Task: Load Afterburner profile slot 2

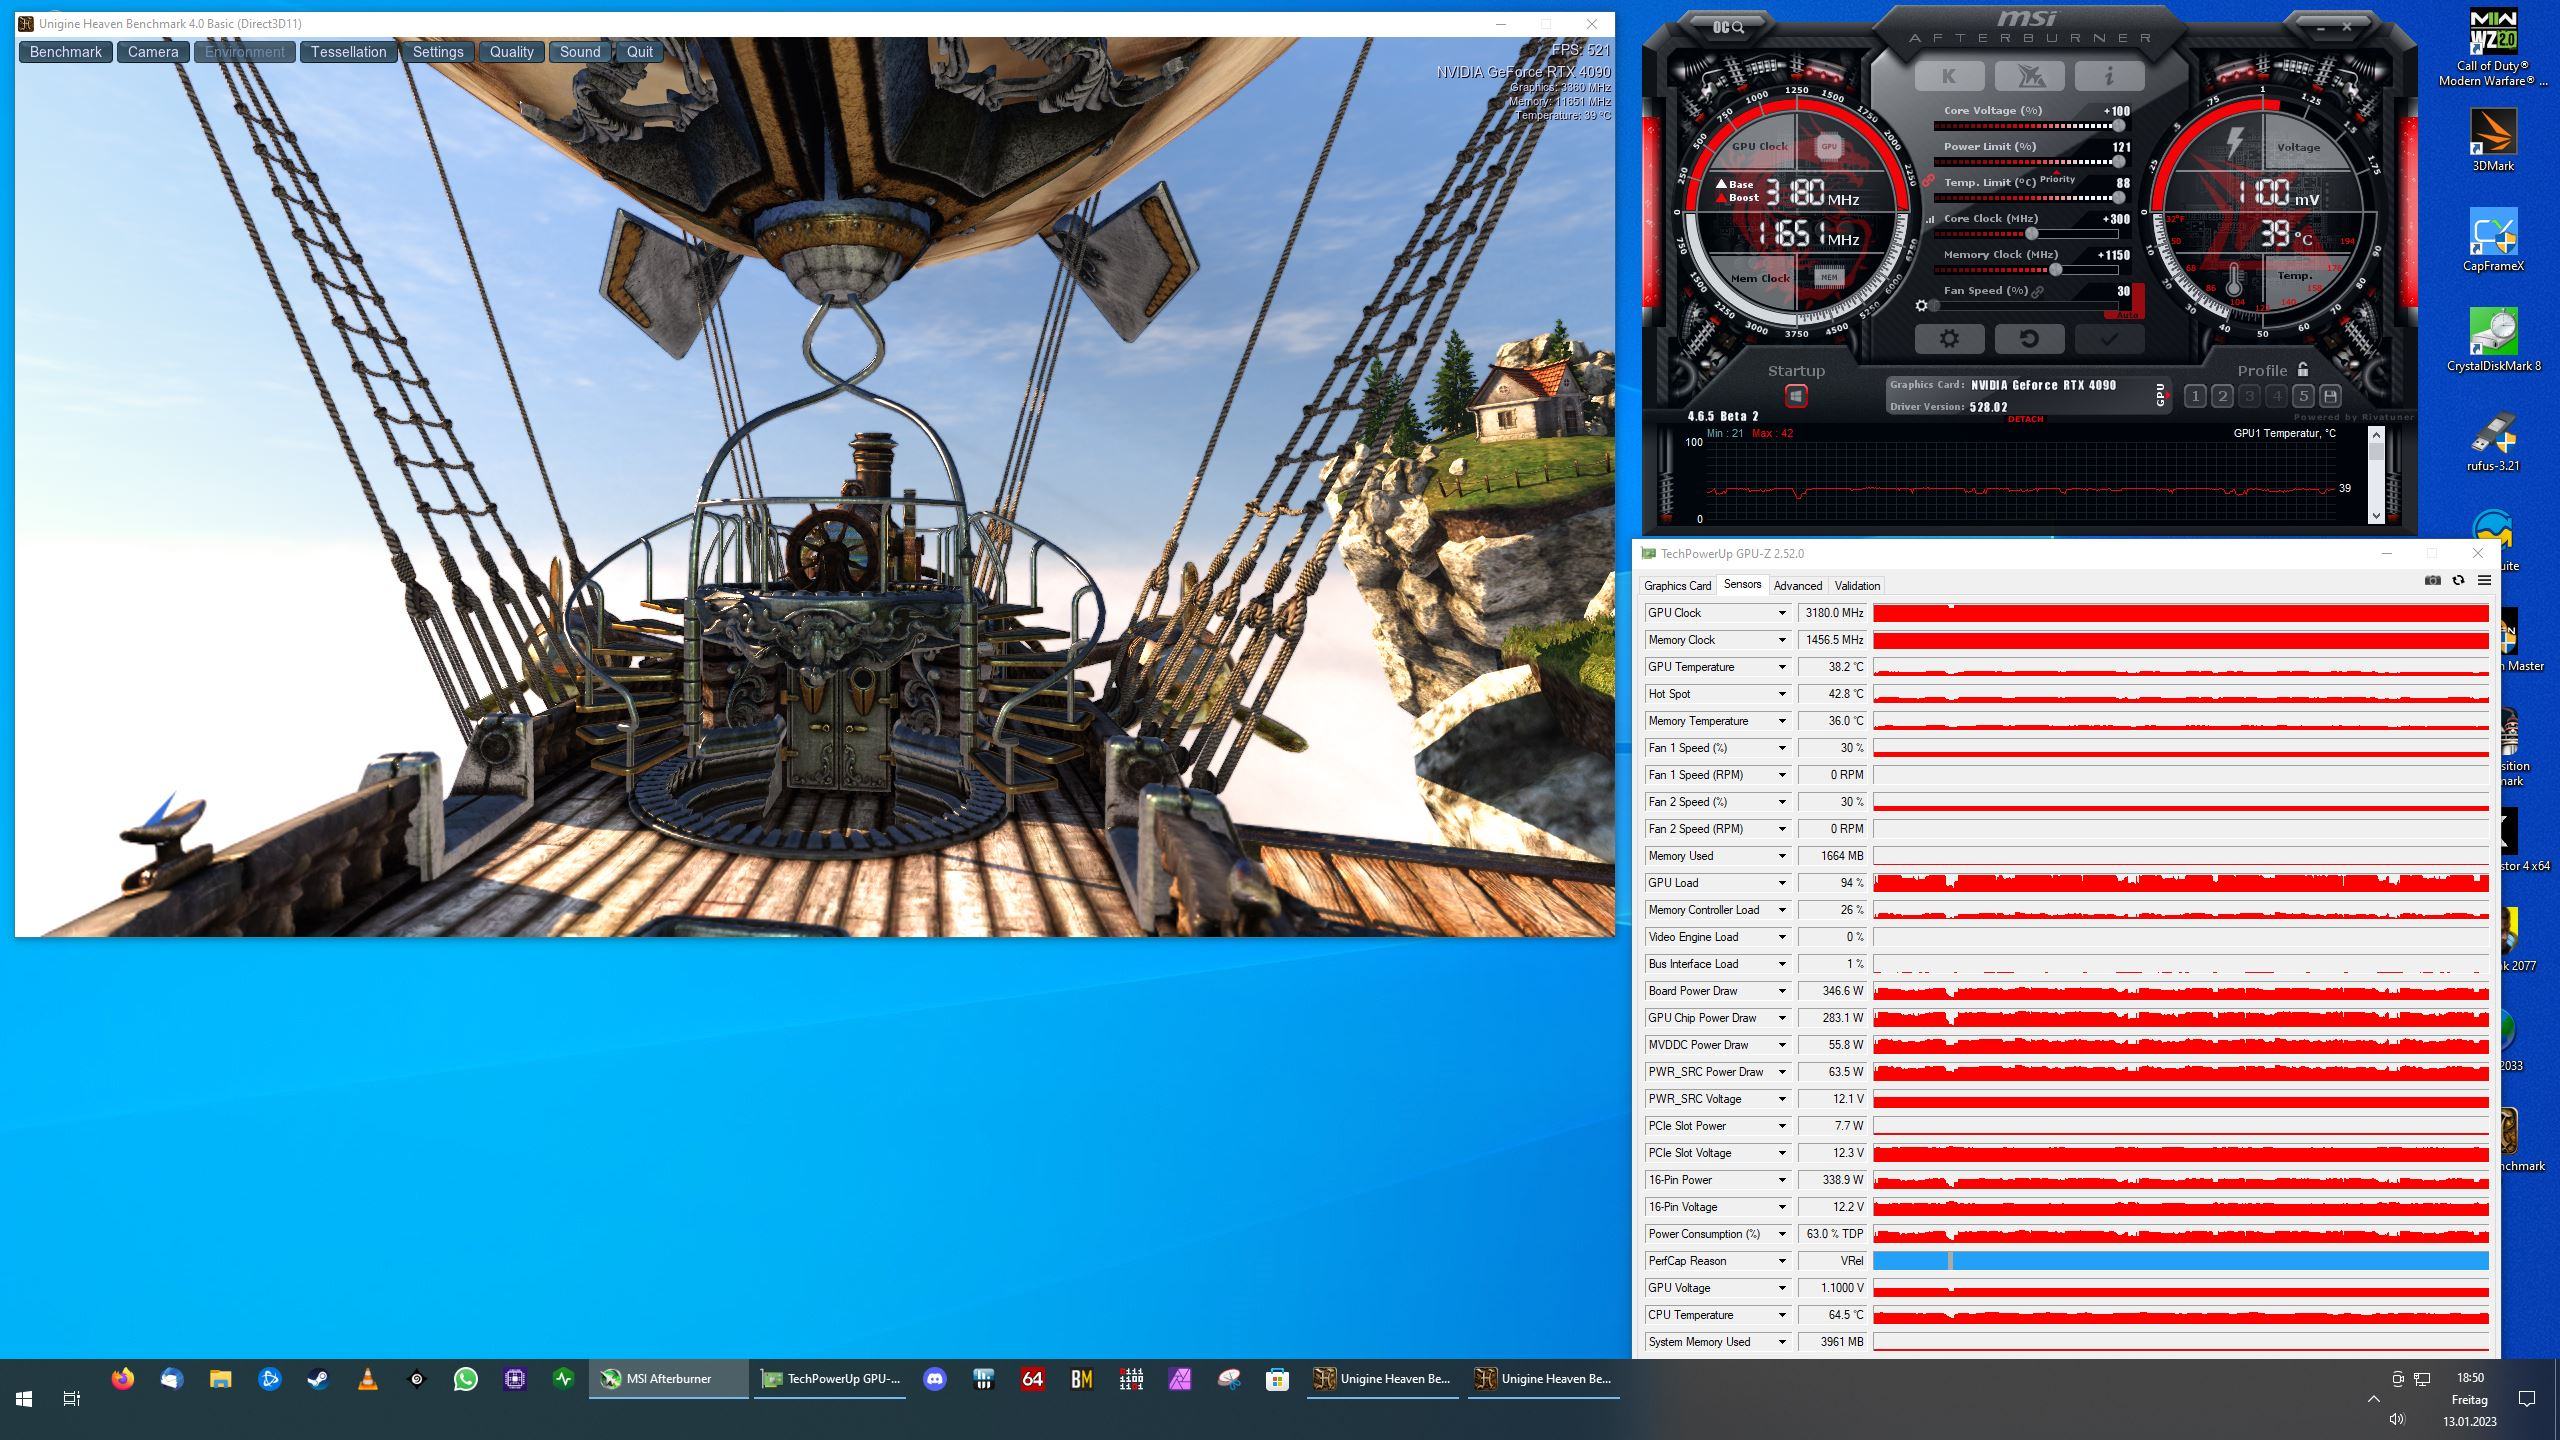Action: point(2222,396)
